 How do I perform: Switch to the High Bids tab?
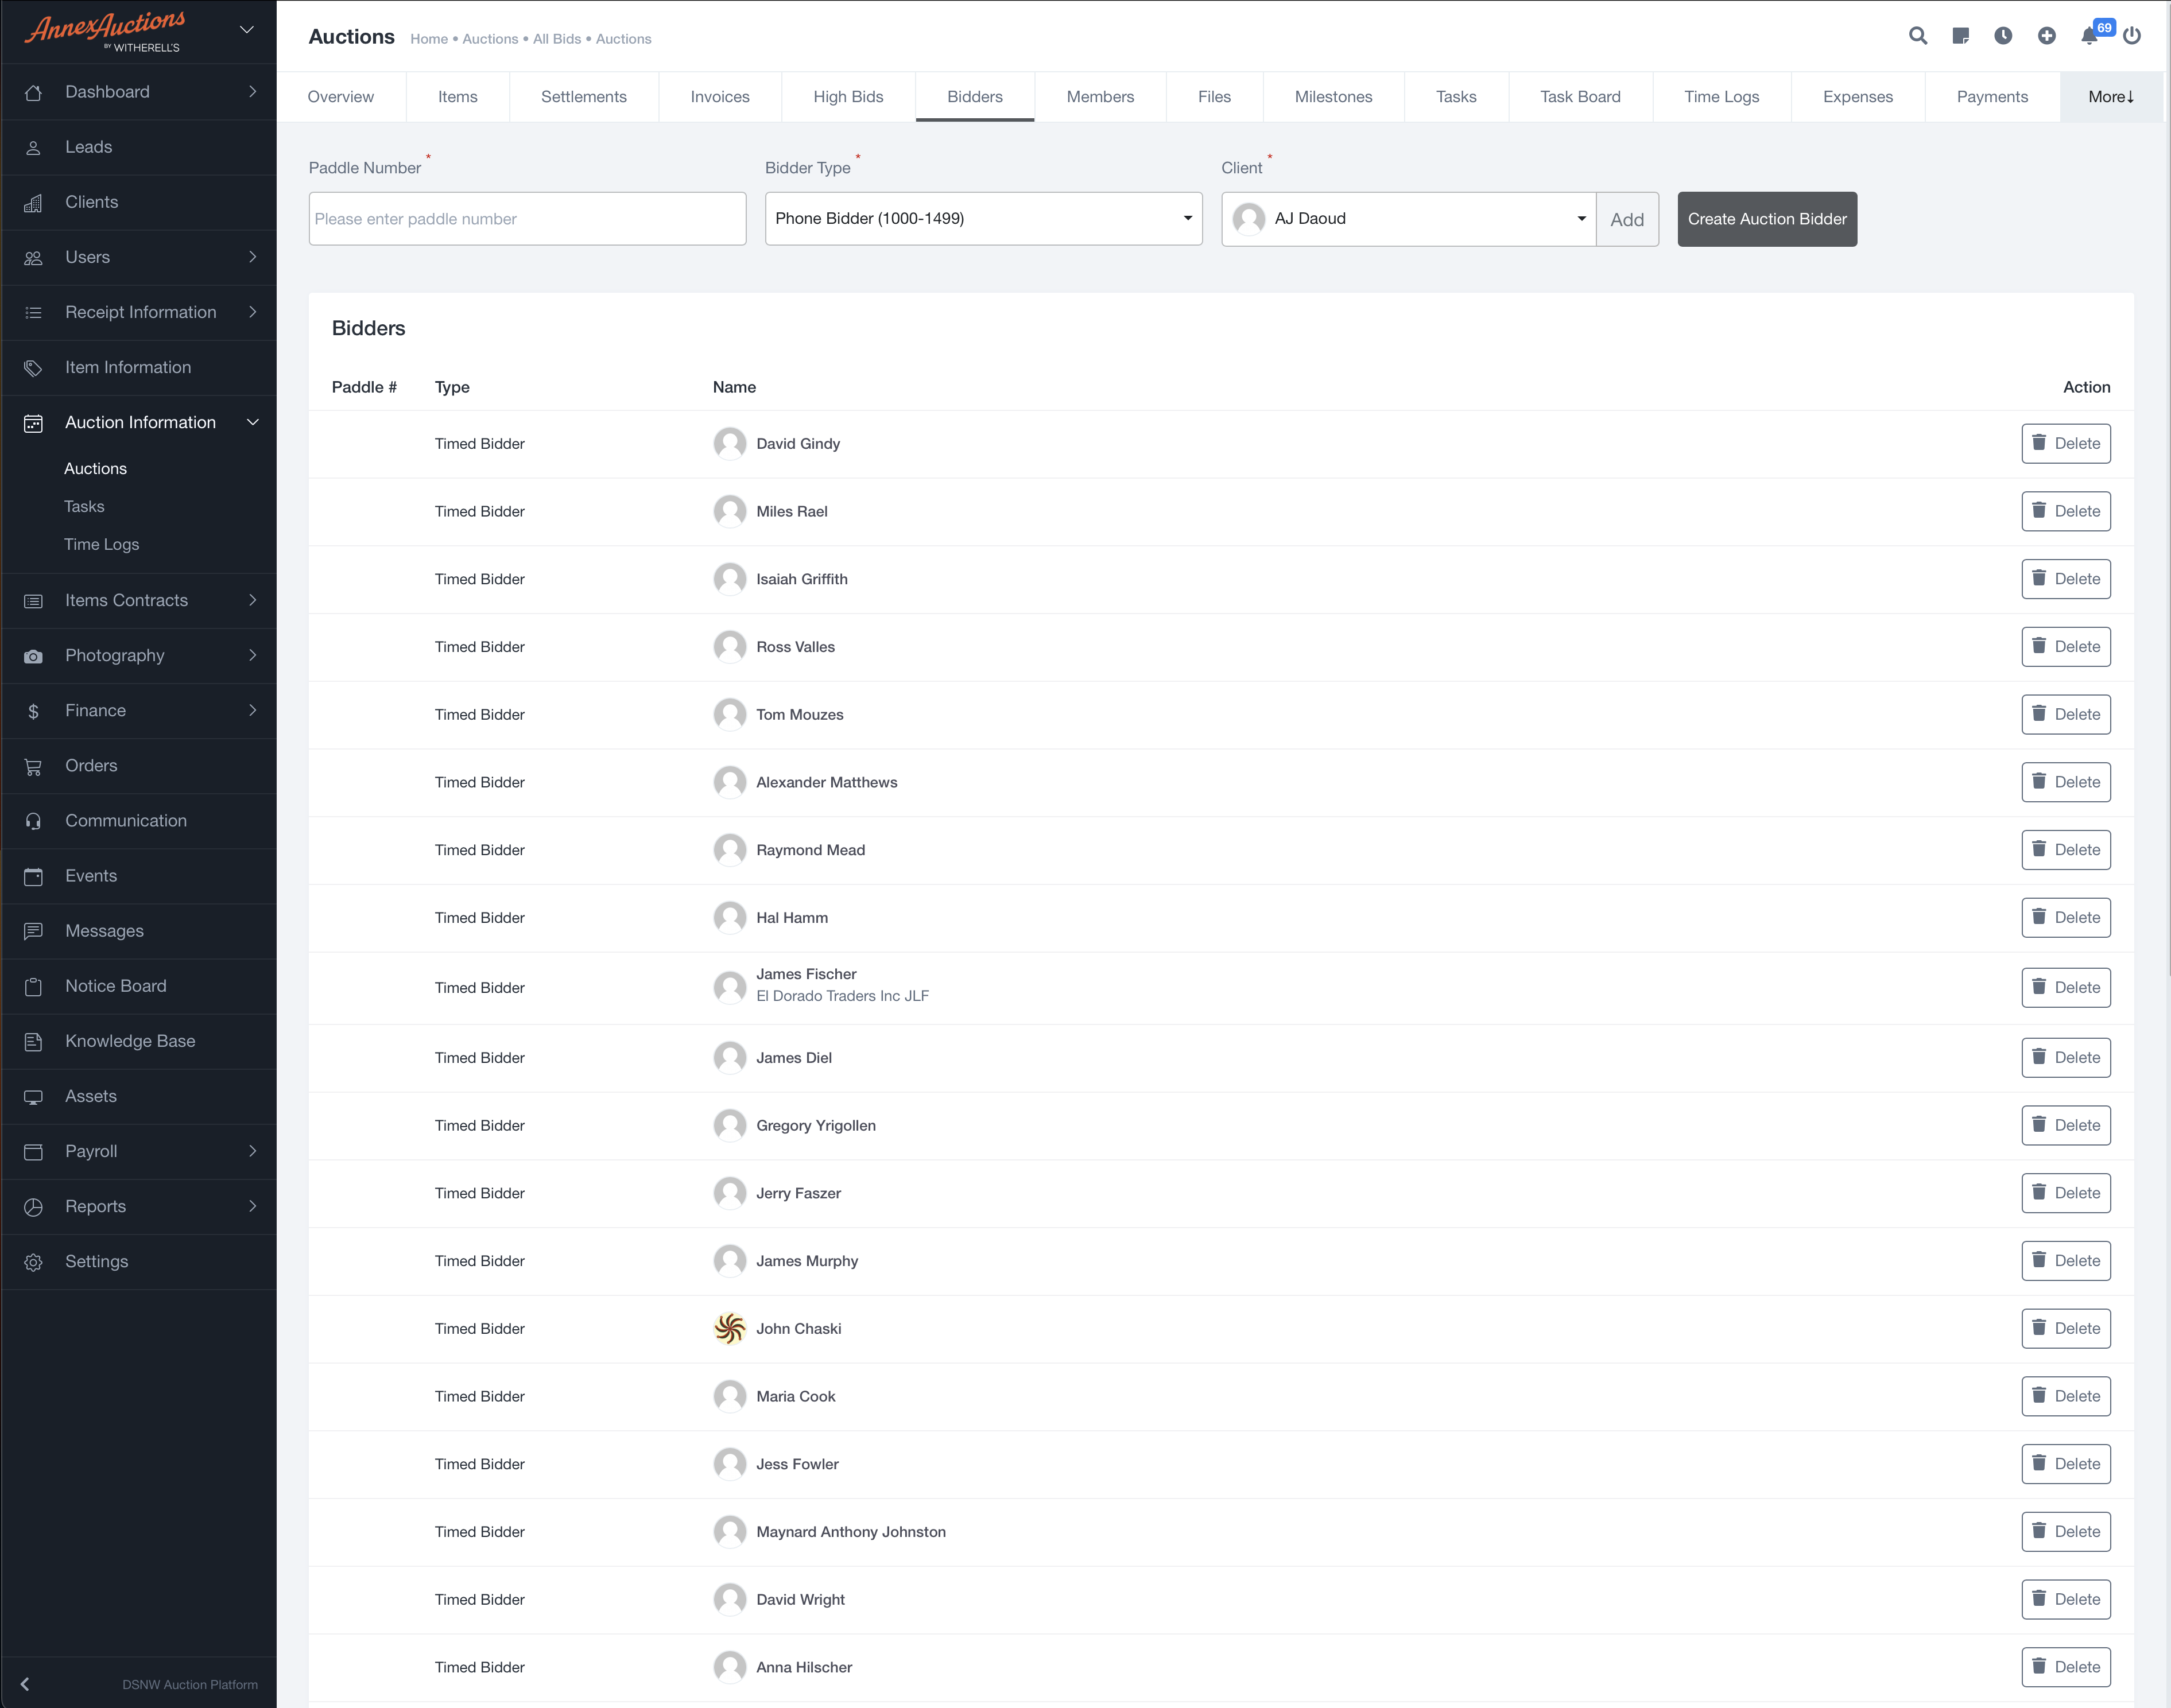[847, 97]
